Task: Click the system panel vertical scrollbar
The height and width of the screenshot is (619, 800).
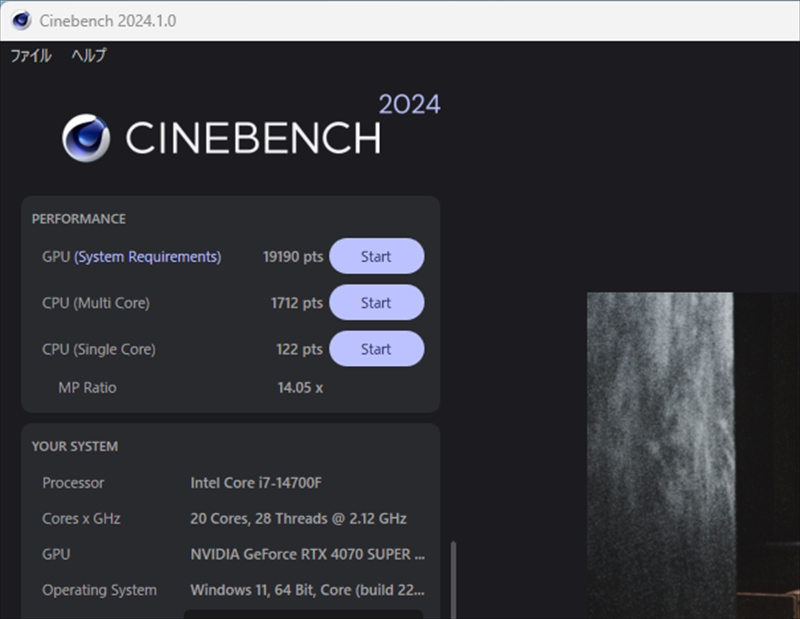Action: 453,580
